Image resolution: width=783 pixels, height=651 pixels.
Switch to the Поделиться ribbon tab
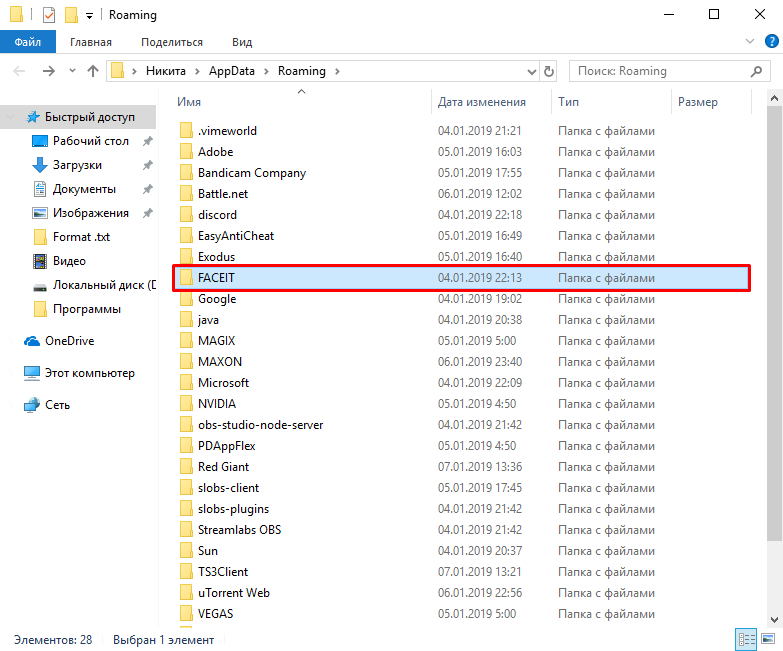[172, 42]
